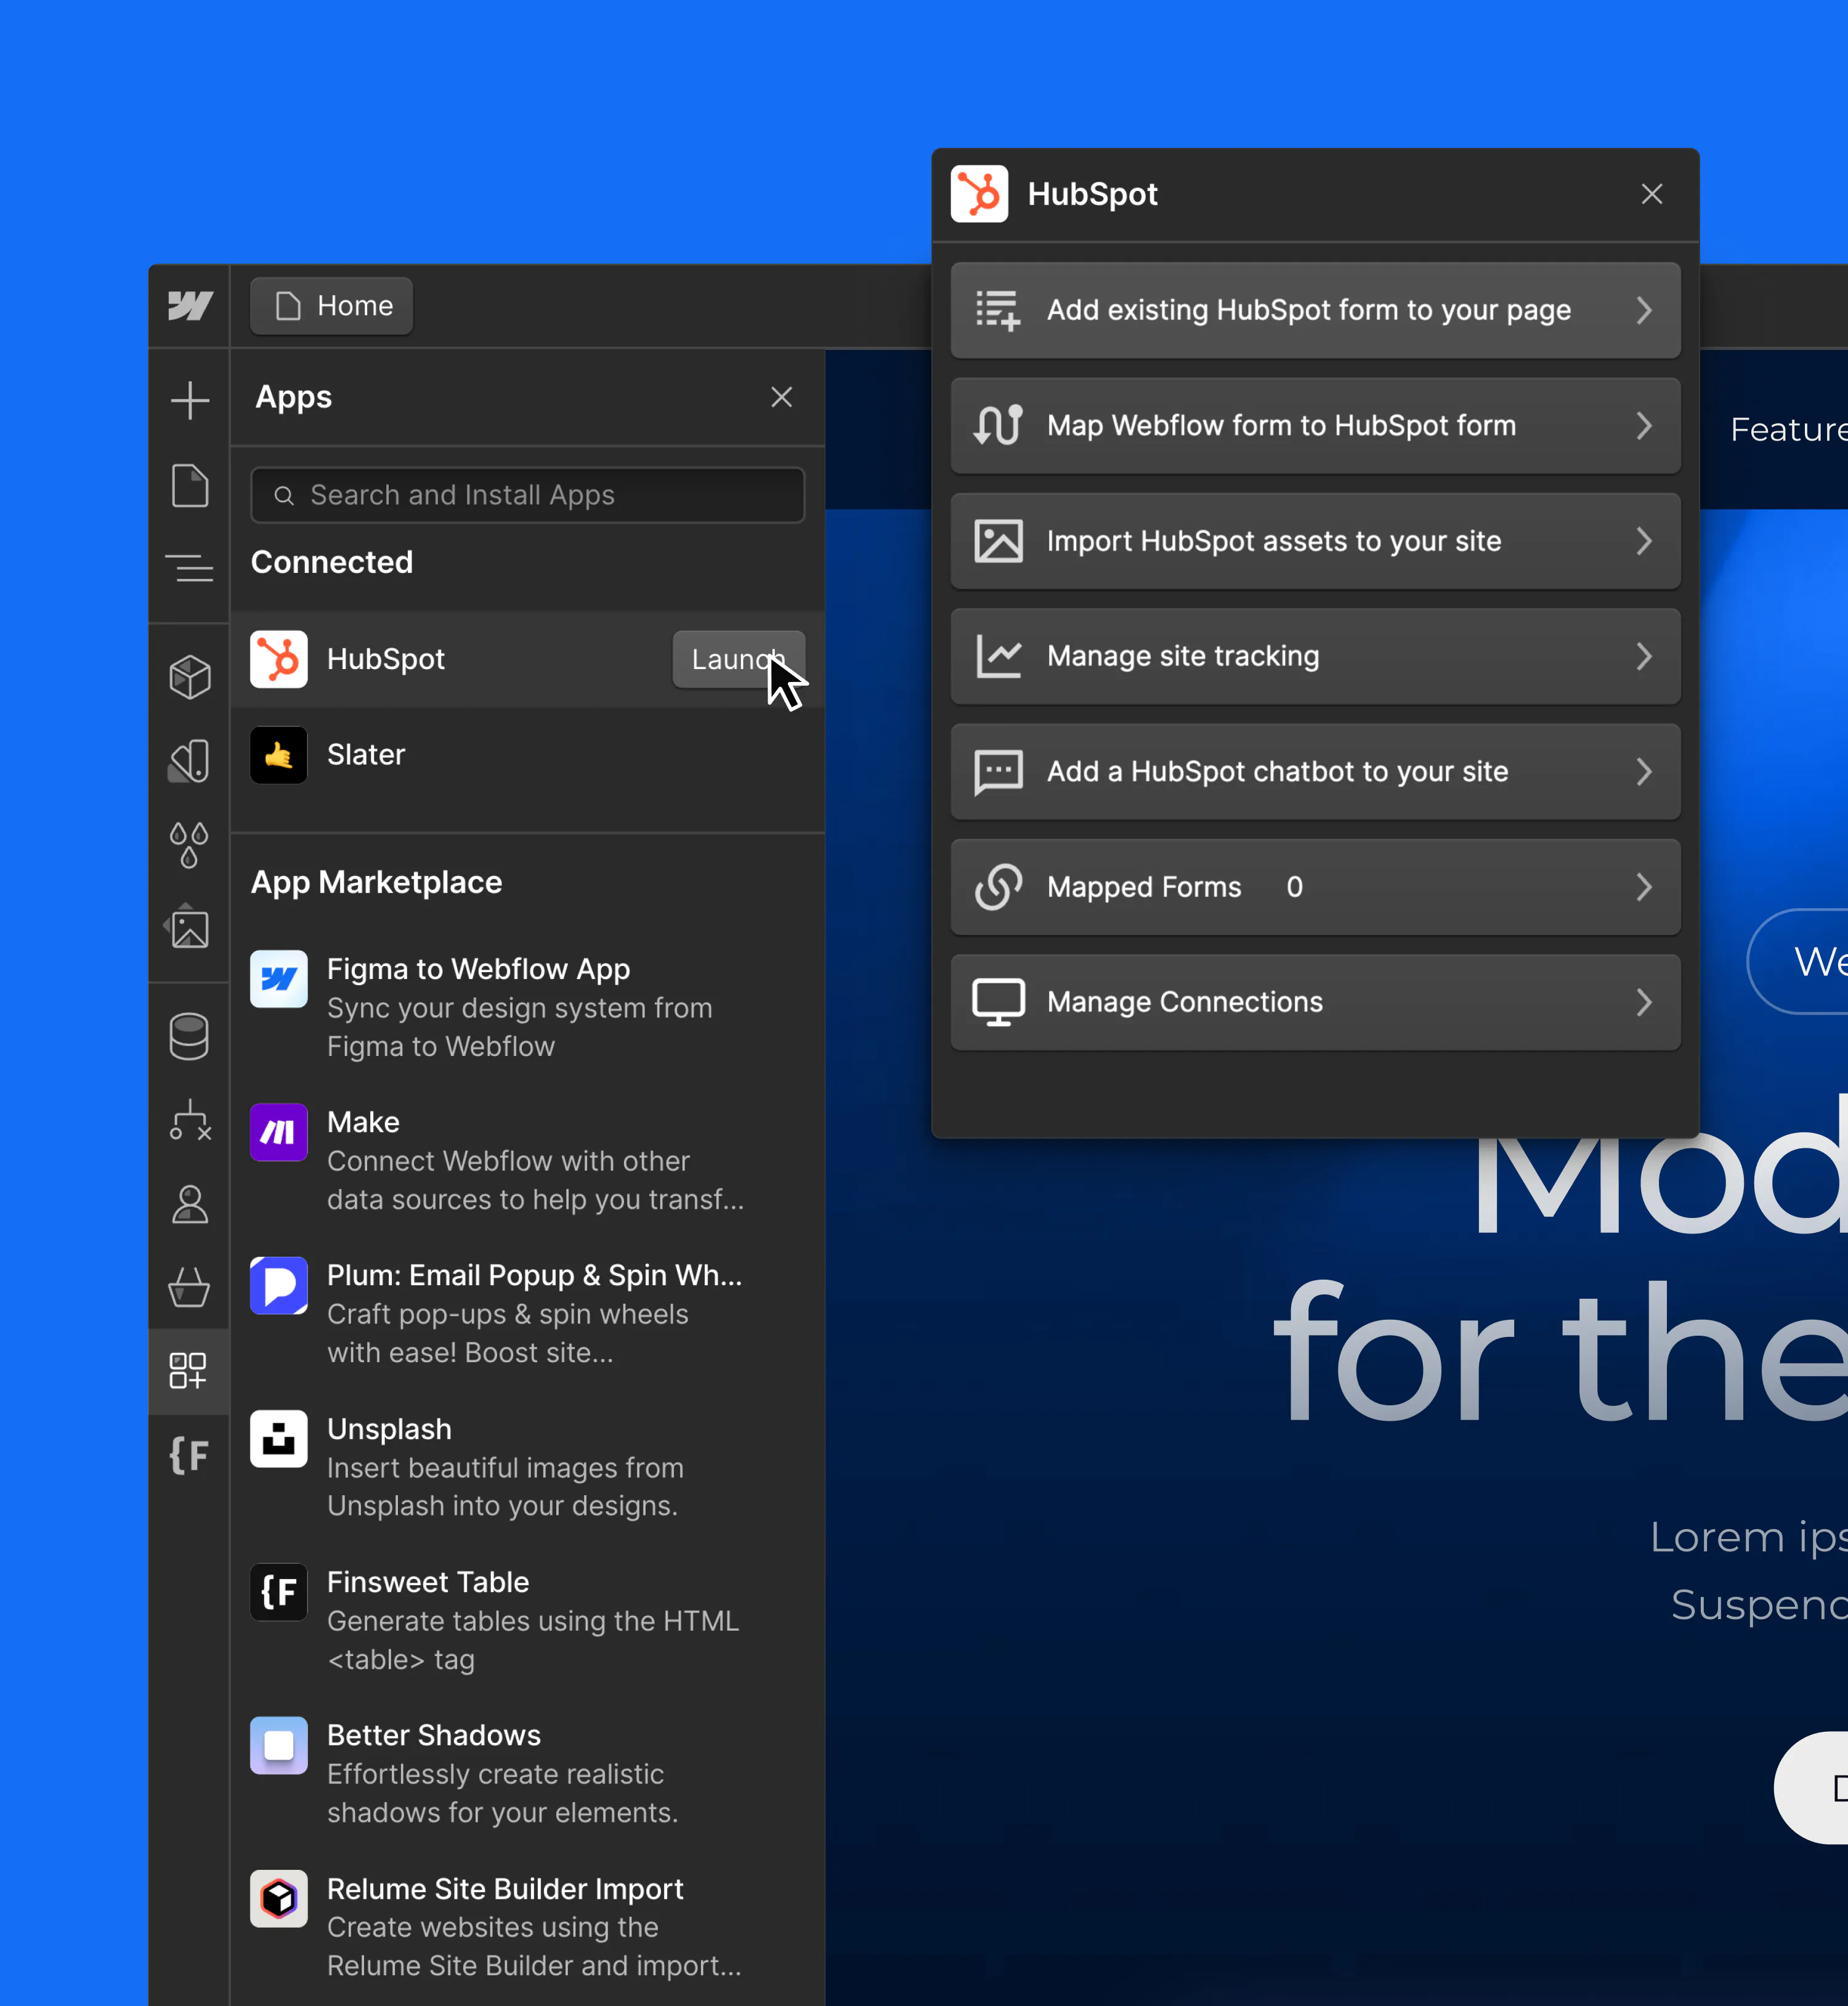Open the Components cube icon
This screenshot has height=2006, width=1848.
tap(189, 677)
